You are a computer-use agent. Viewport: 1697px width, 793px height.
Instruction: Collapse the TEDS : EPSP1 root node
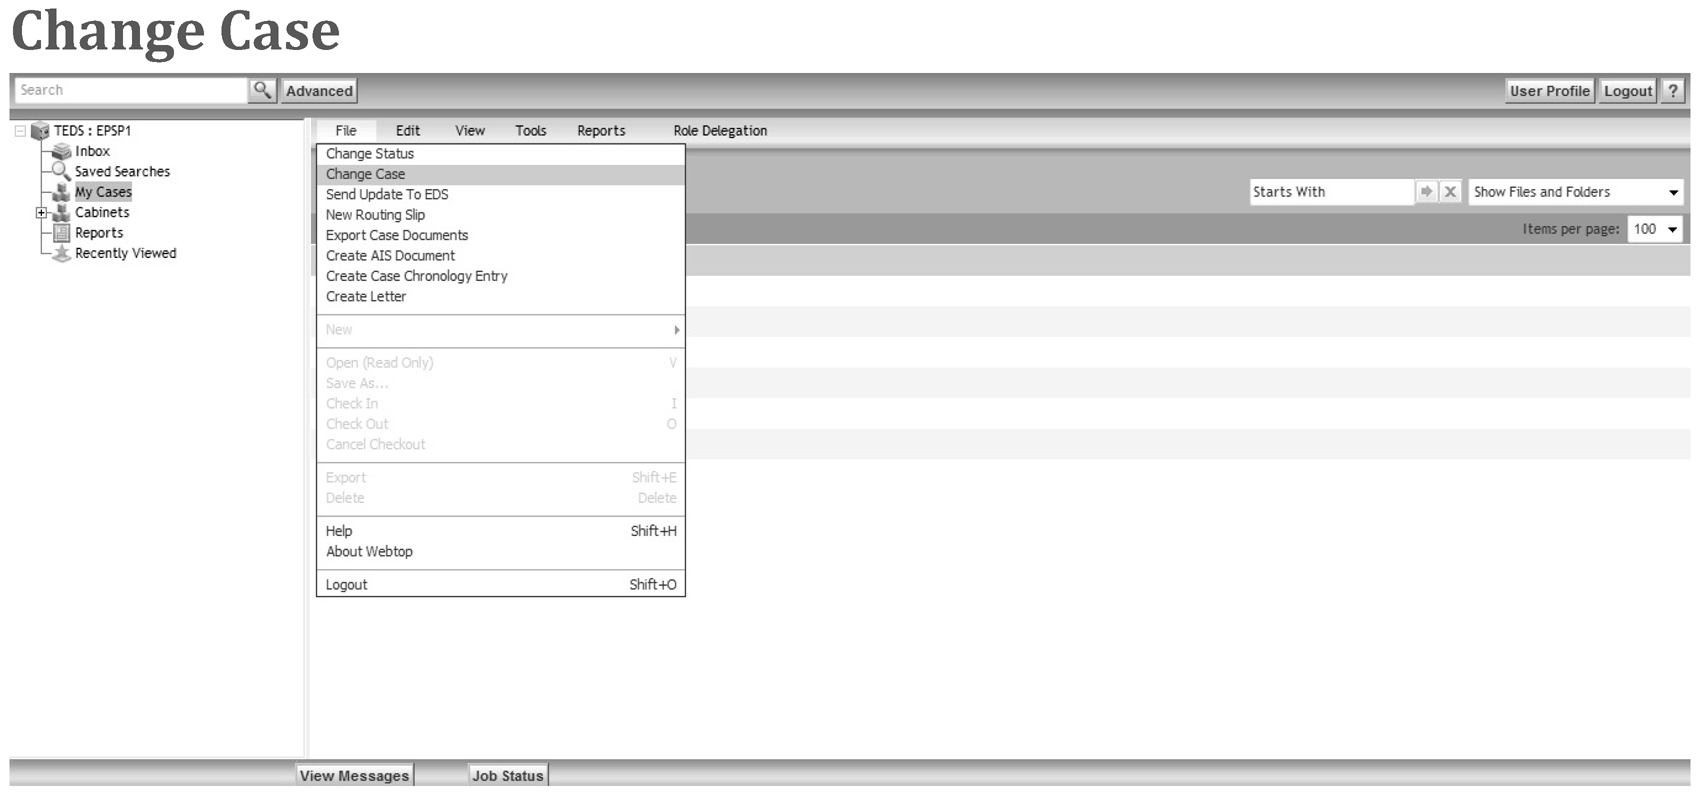click(20, 131)
